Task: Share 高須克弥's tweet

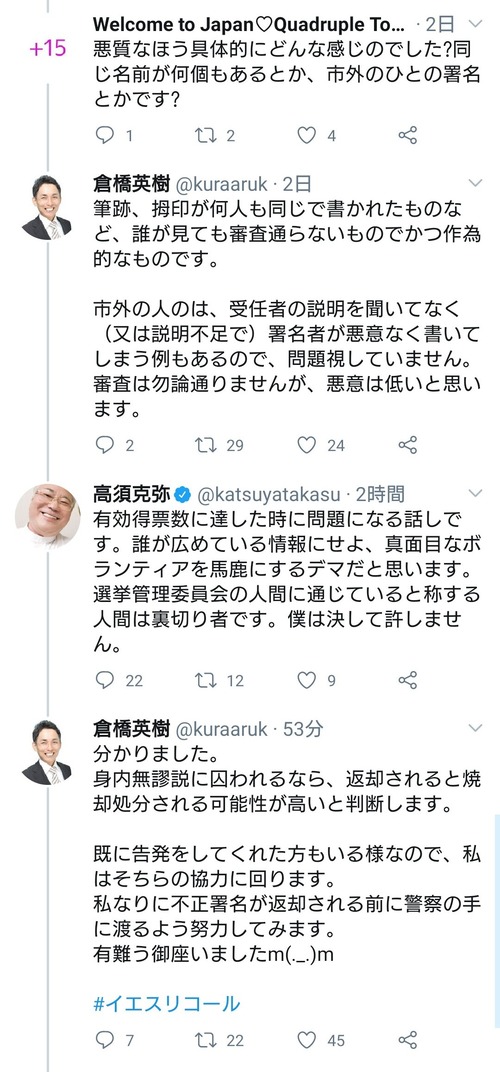Action: [x=408, y=680]
